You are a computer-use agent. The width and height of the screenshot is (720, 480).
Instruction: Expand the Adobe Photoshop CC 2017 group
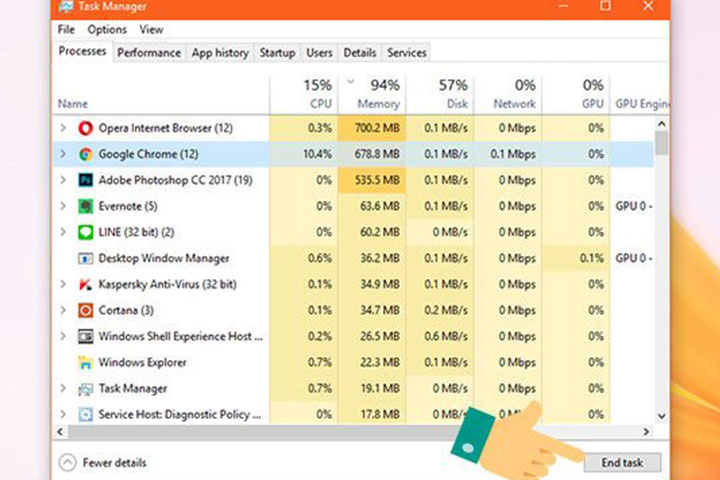pyautogui.click(x=63, y=180)
